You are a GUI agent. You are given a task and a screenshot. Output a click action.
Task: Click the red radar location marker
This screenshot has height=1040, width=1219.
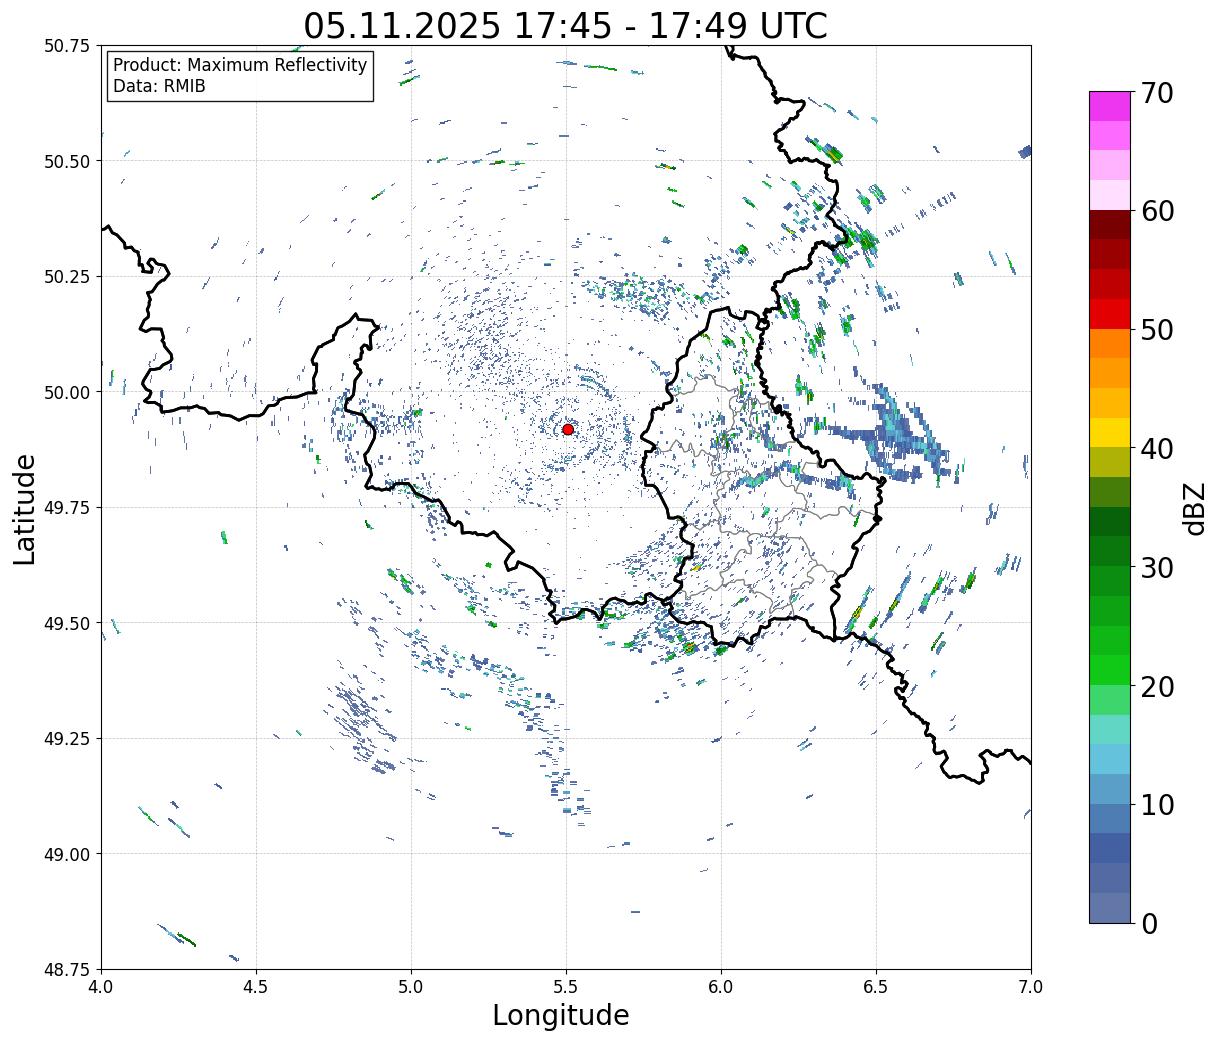click(x=567, y=429)
